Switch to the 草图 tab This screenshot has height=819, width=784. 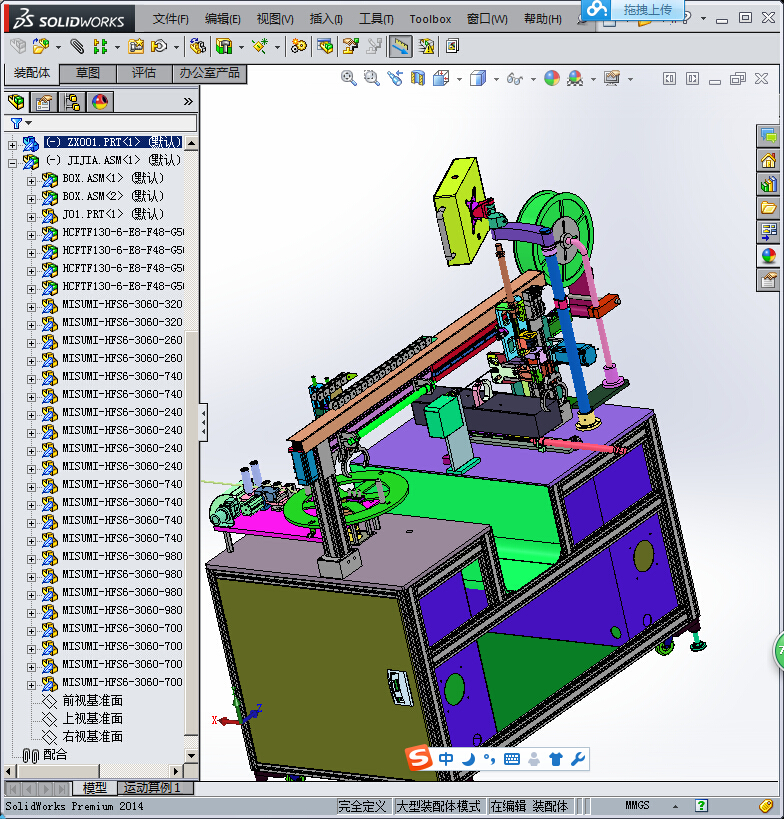[88, 73]
